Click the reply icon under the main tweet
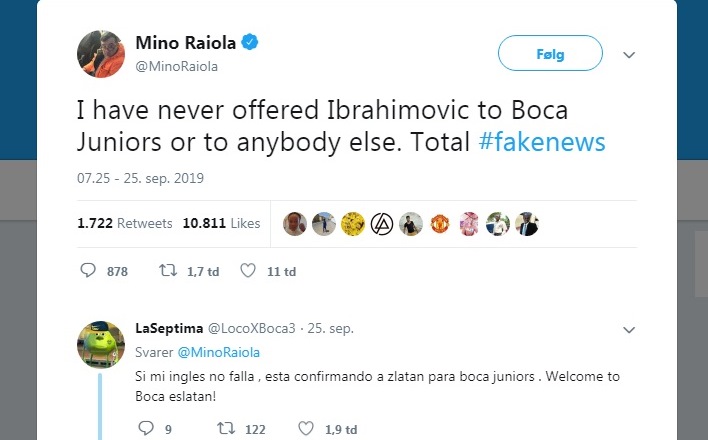 (x=88, y=271)
